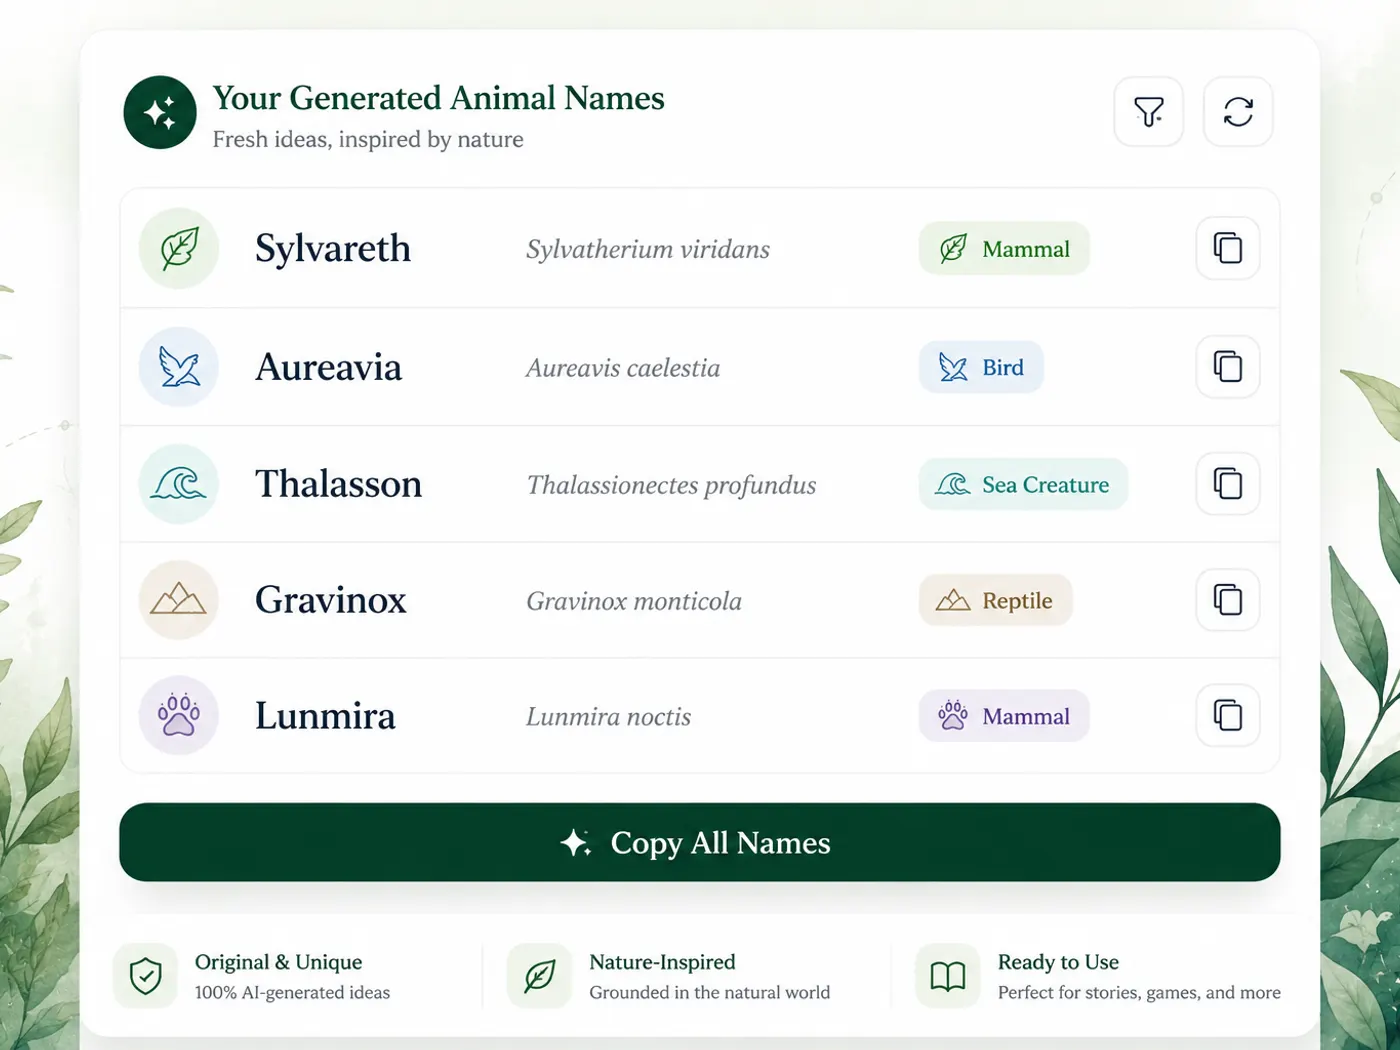Screen dimensions: 1400x1050
Task: Click the sparkle logo beside the title
Action: pos(160,112)
